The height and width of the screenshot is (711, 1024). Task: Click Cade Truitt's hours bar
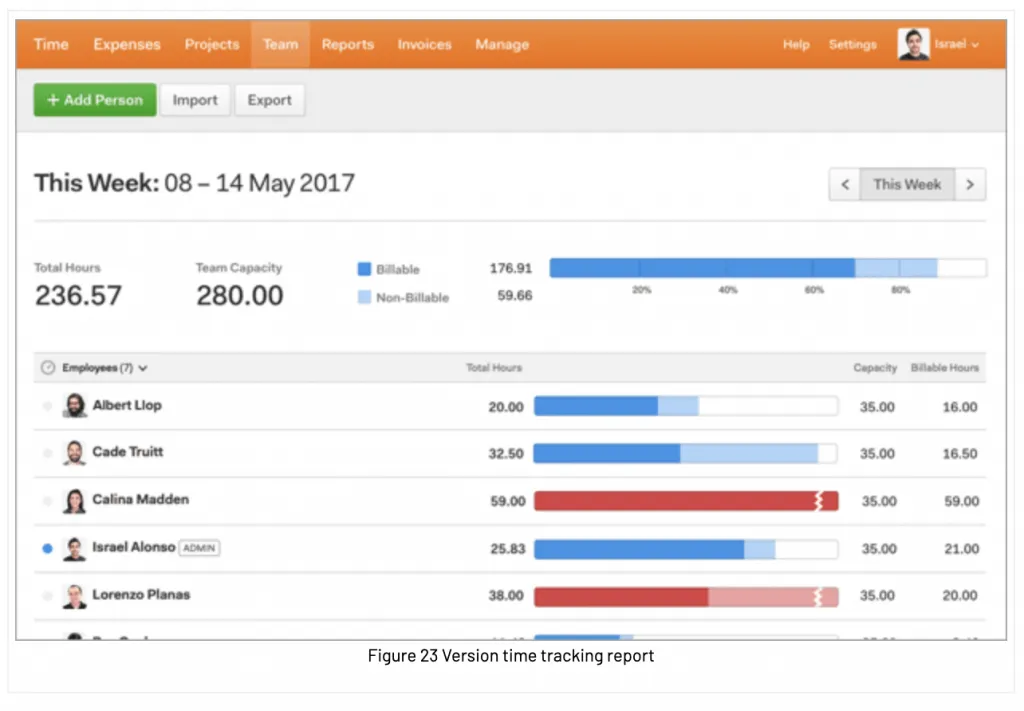pos(686,453)
